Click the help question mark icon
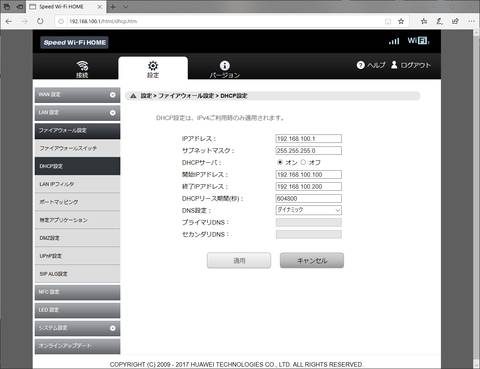Viewport: 480px width, 369px height. 360,65
